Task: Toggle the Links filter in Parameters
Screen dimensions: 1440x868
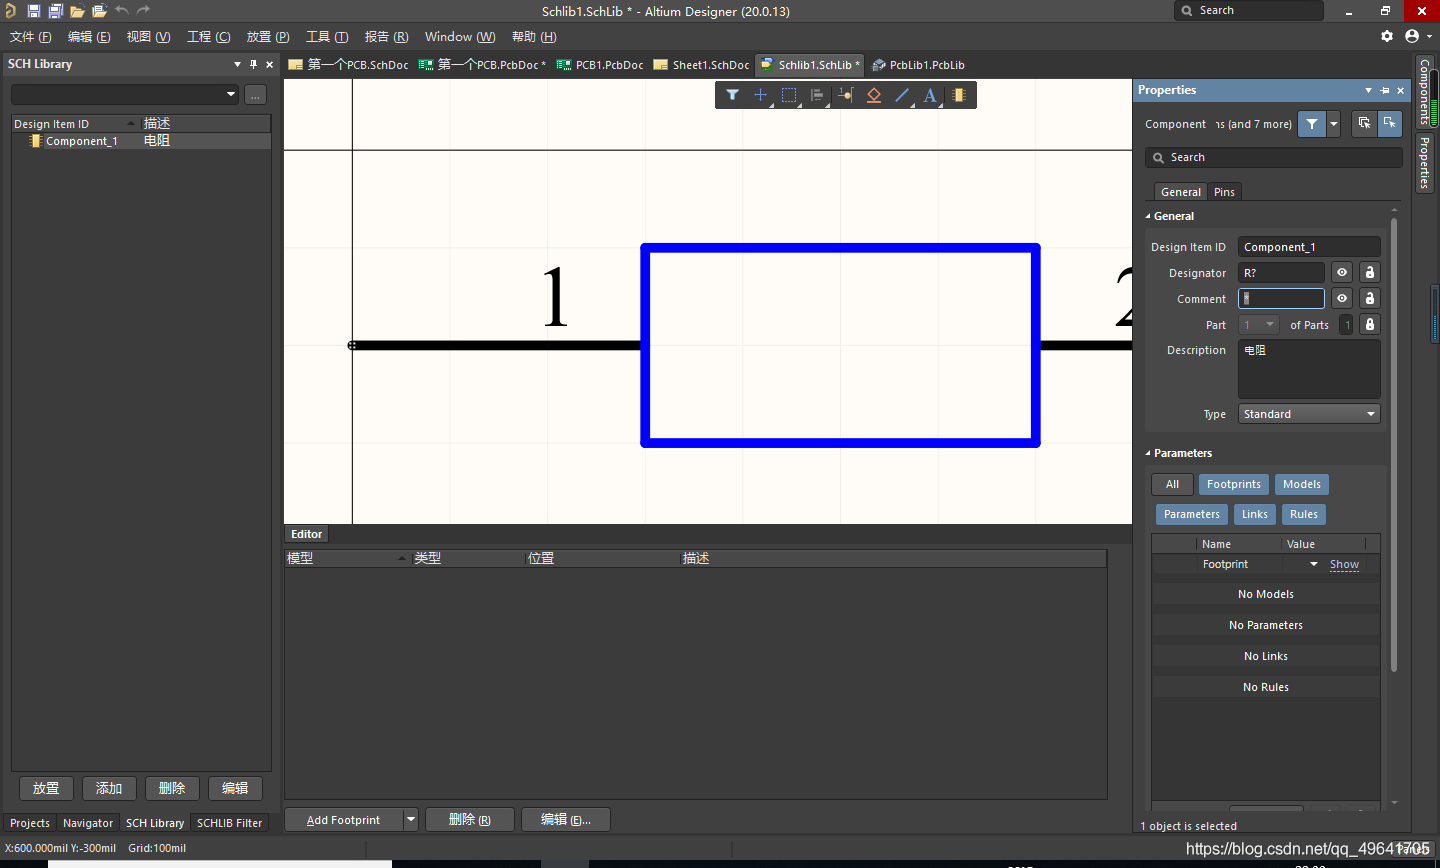Action: tap(1255, 514)
